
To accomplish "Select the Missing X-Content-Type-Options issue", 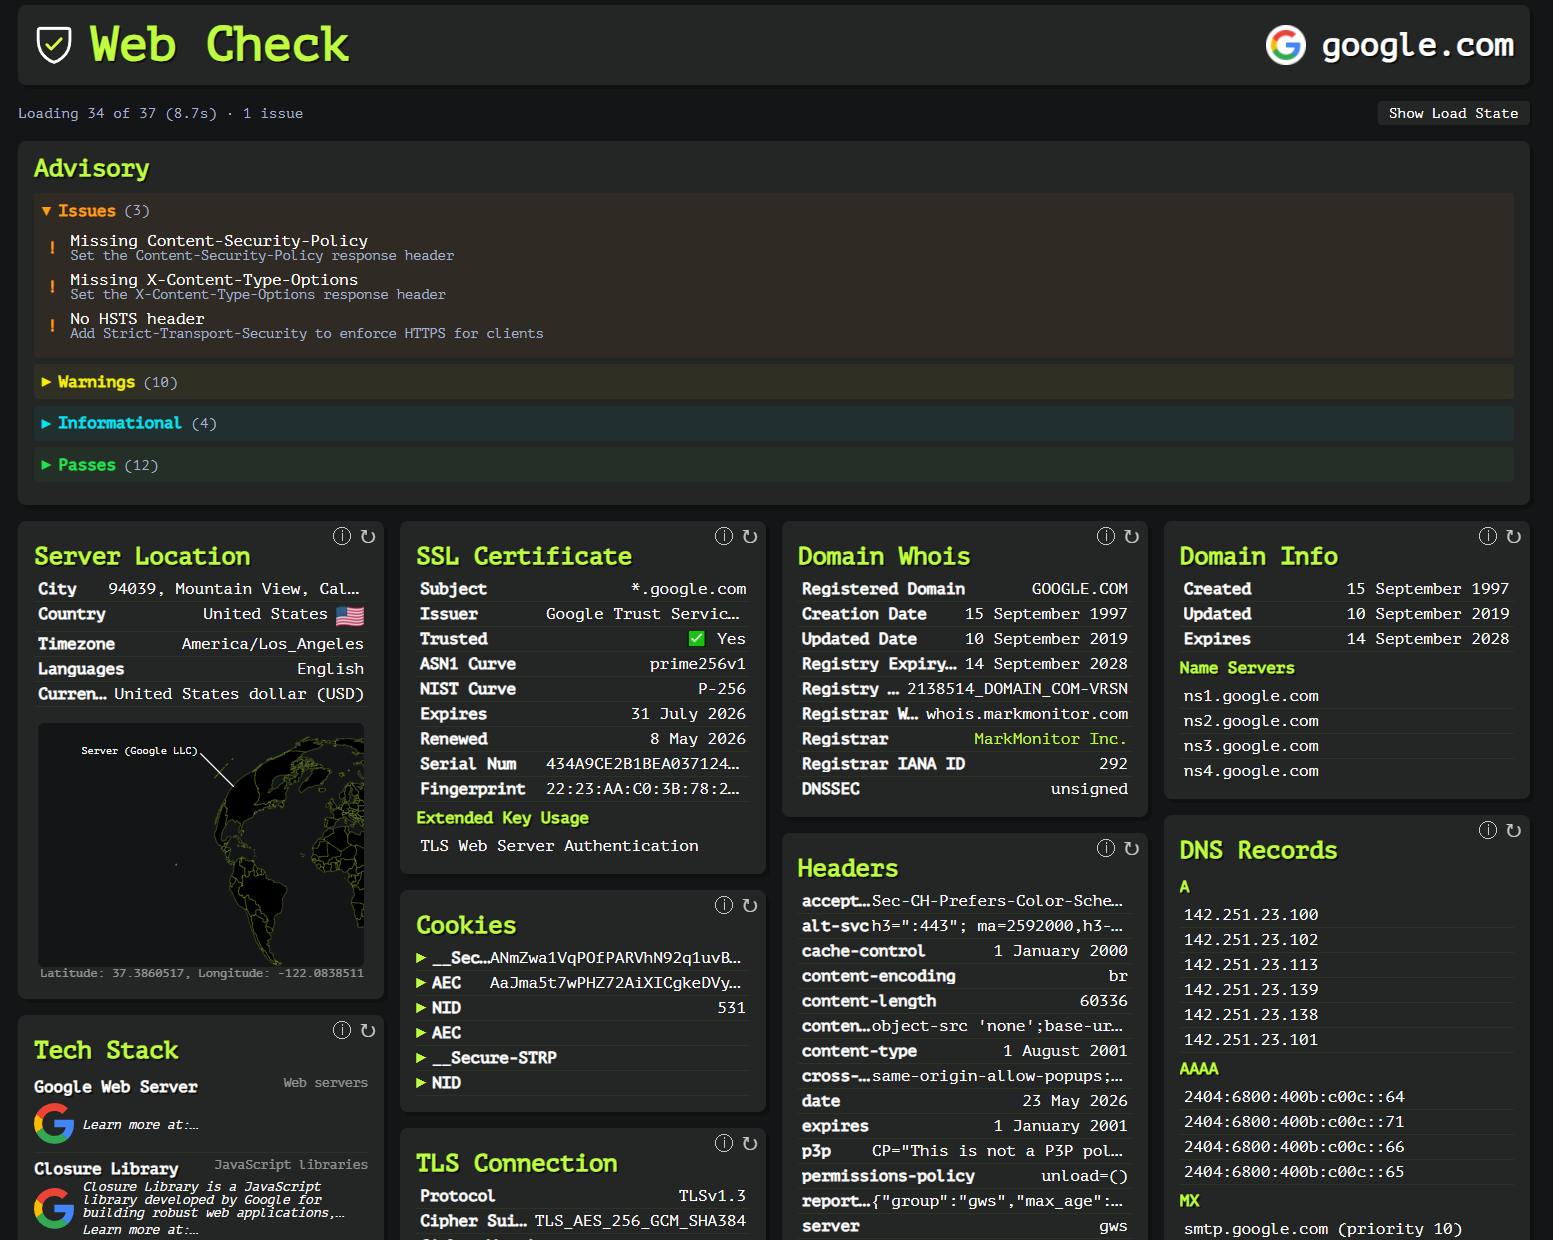I will (x=258, y=287).
